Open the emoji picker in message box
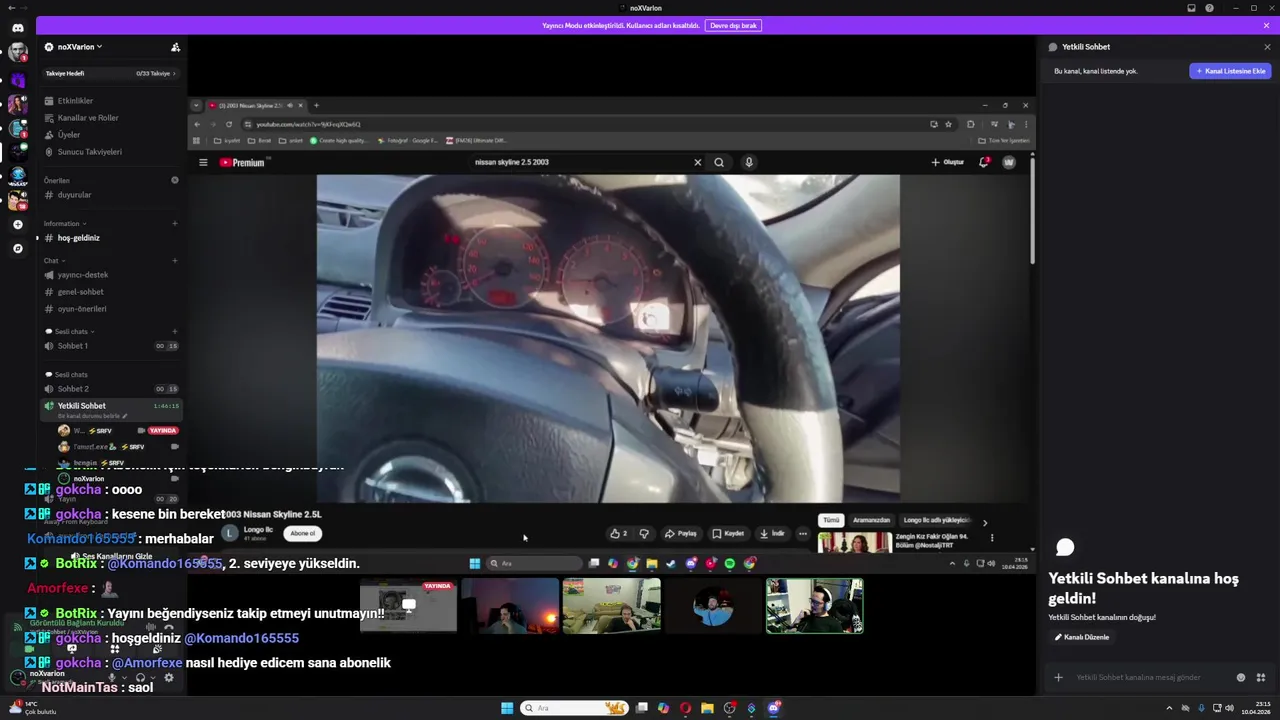1280x720 pixels. tap(1241, 677)
